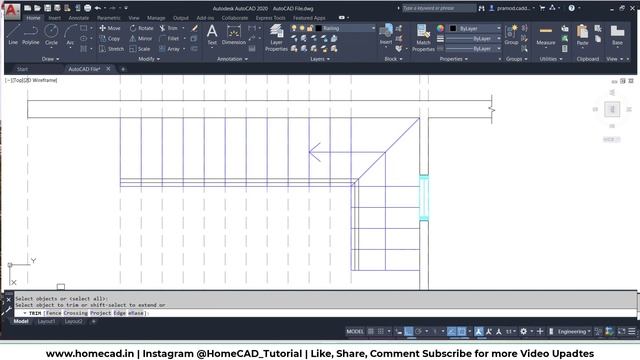Toggle annotation visibility in status bar
Screen dimensions: 640x360
click(479, 331)
